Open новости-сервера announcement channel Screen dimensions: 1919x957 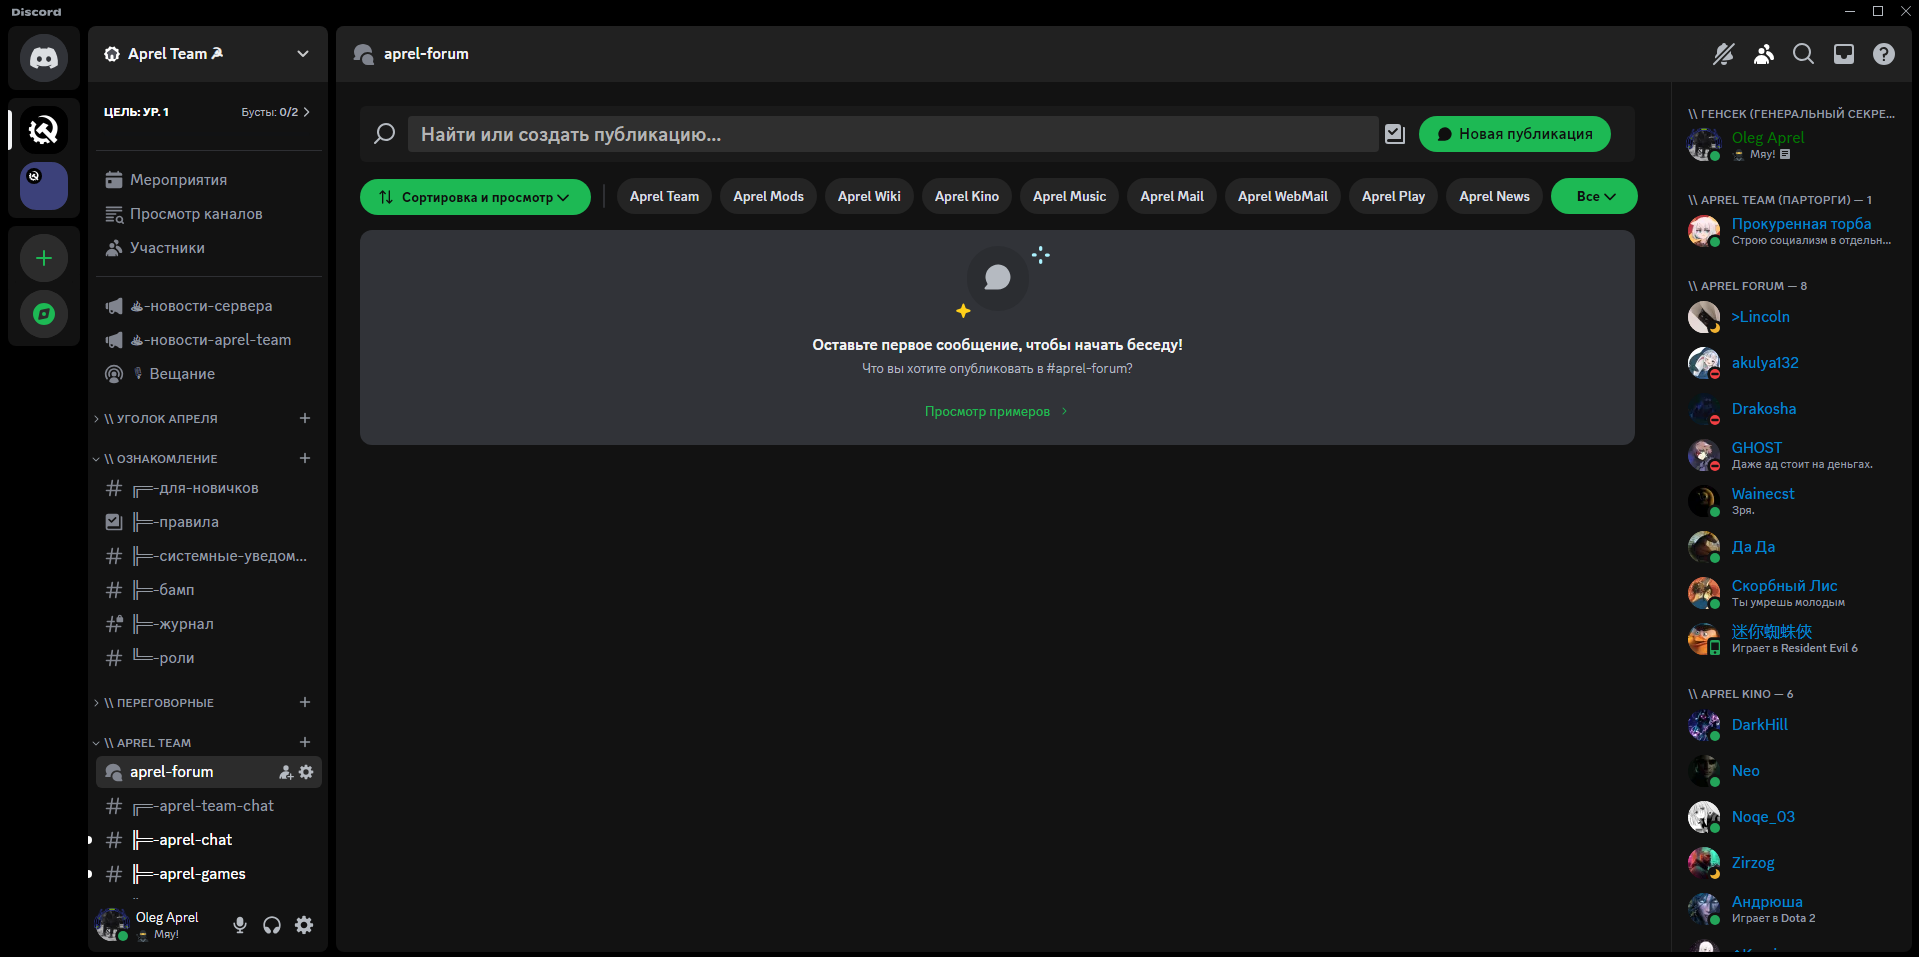click(209, 306)
